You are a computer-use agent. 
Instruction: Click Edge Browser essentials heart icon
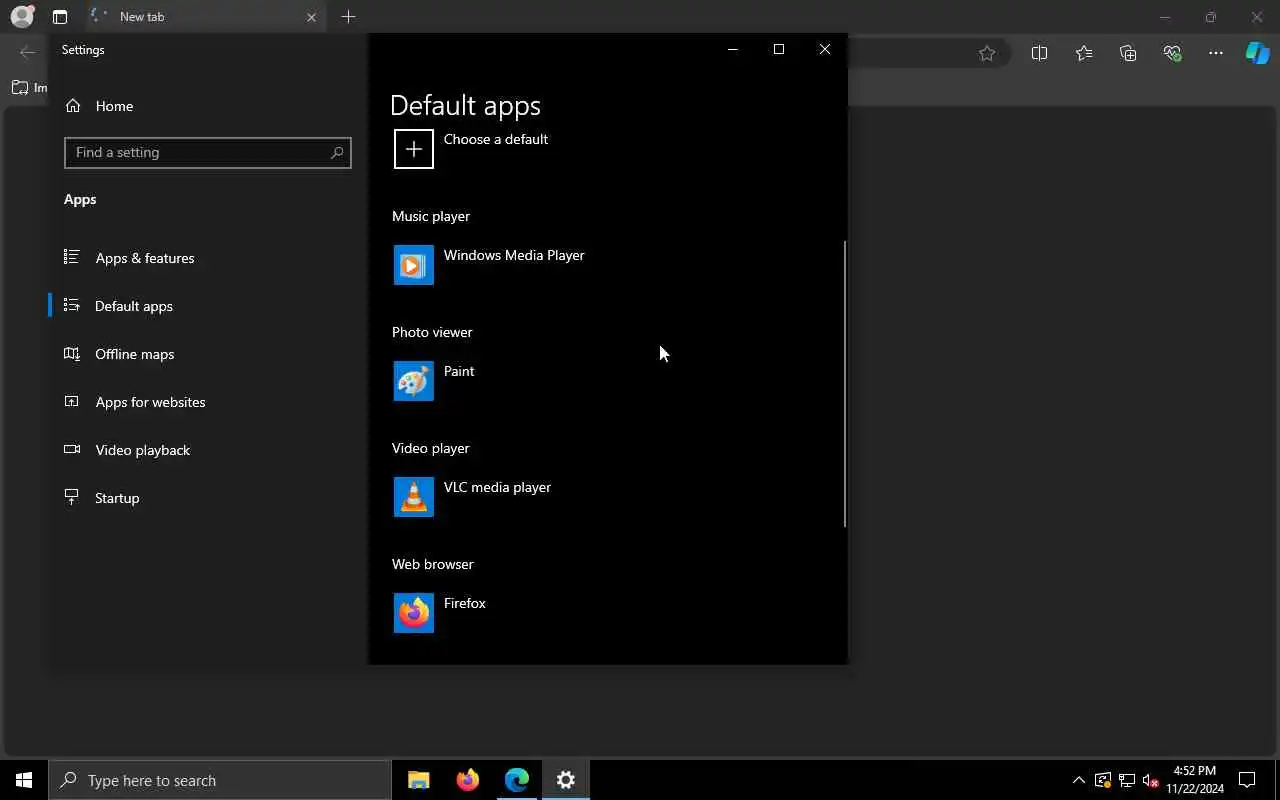point(1172,53)
